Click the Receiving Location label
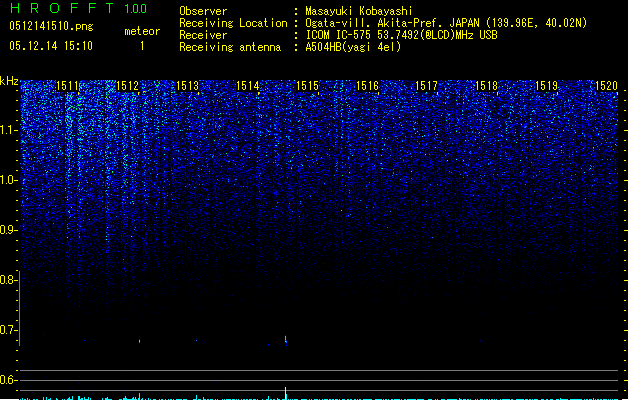The height and width of the screenshot is (400, 629). 233,23
